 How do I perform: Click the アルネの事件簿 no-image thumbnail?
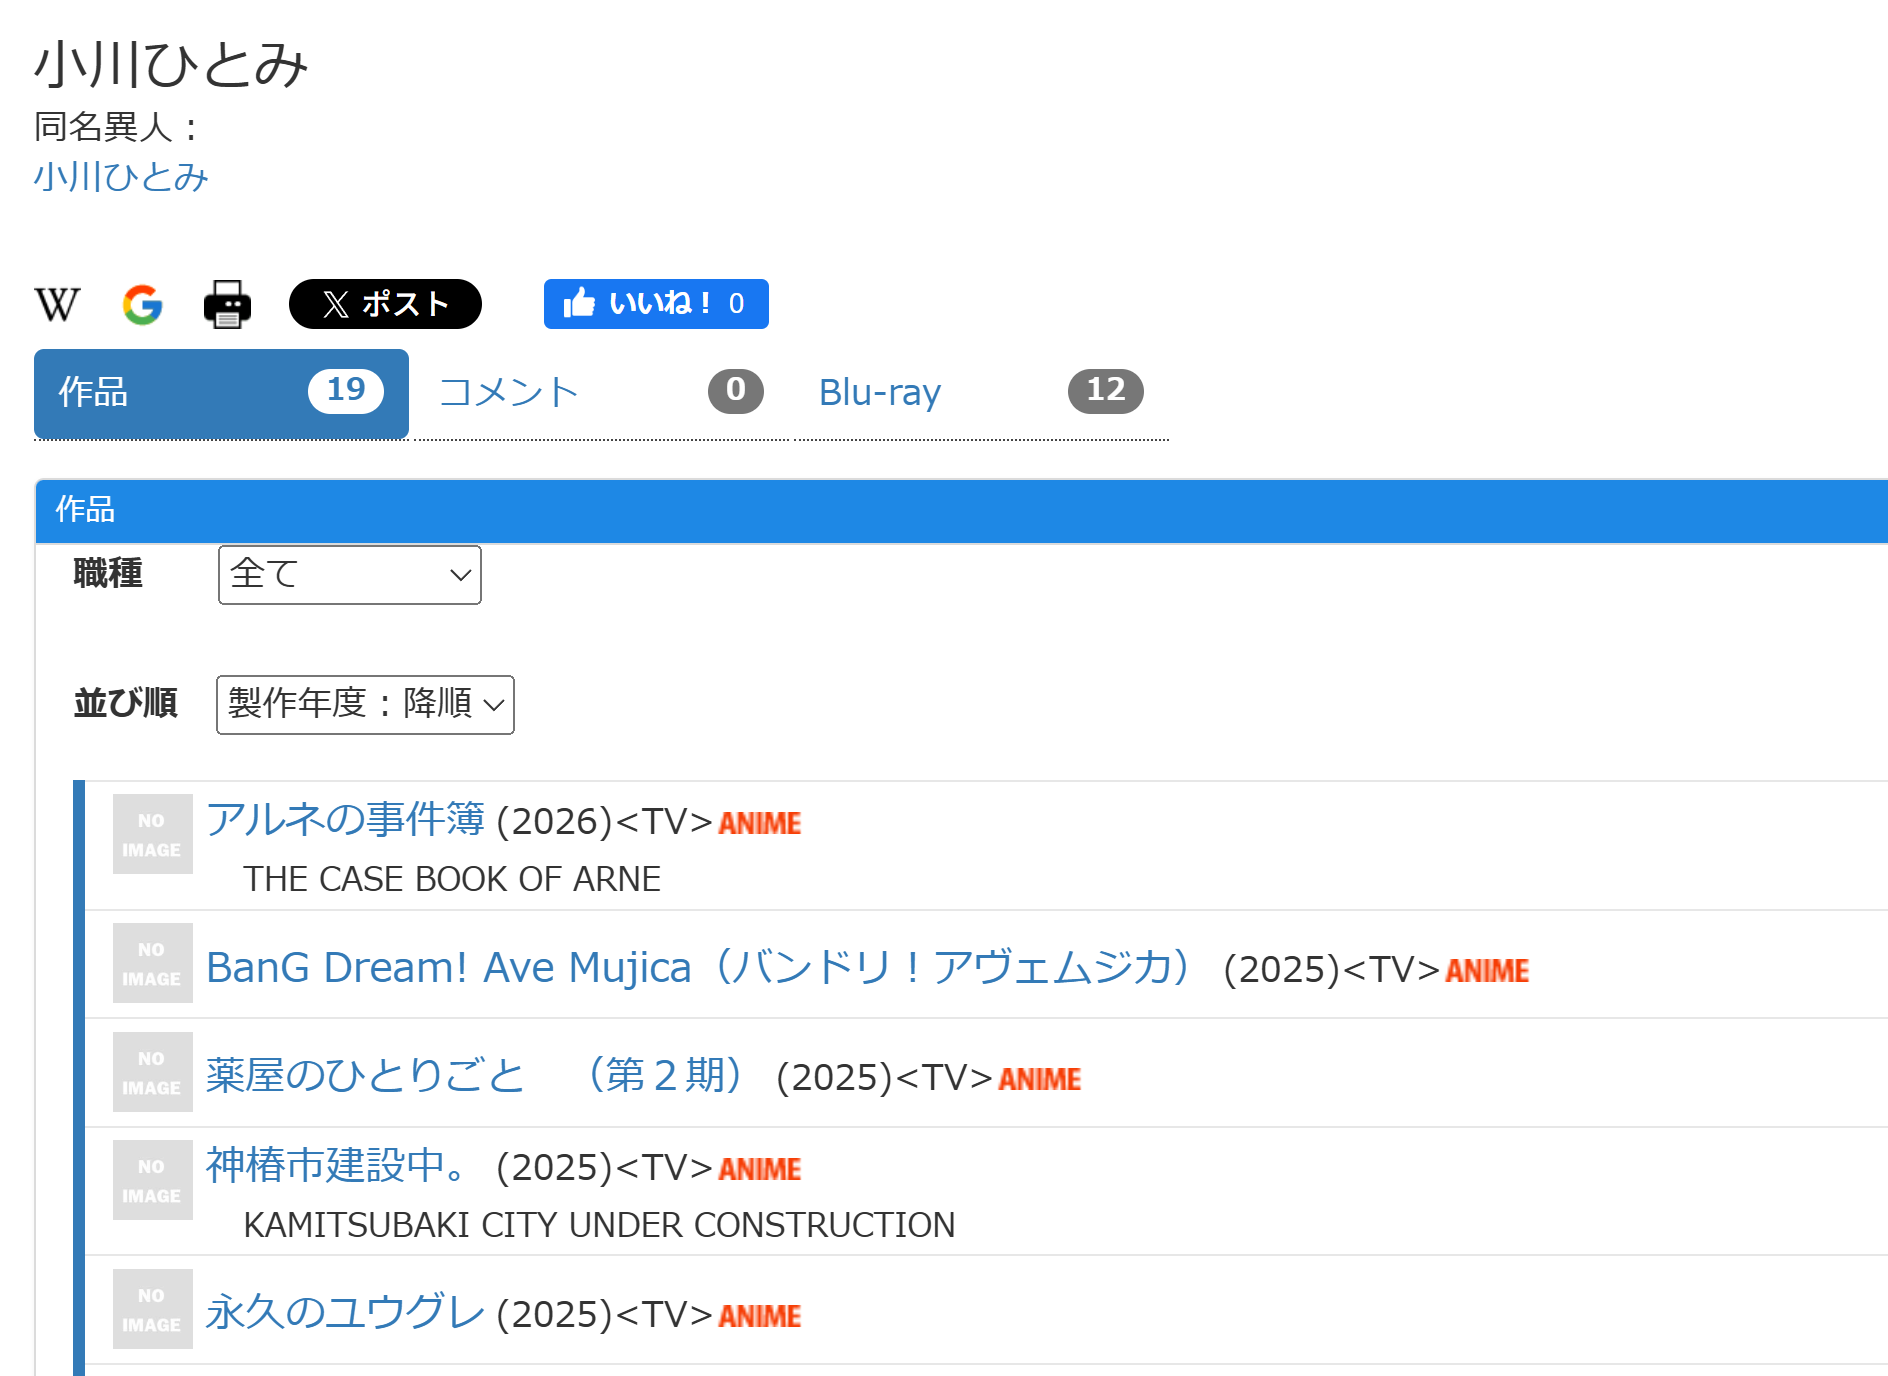[152, 834]
